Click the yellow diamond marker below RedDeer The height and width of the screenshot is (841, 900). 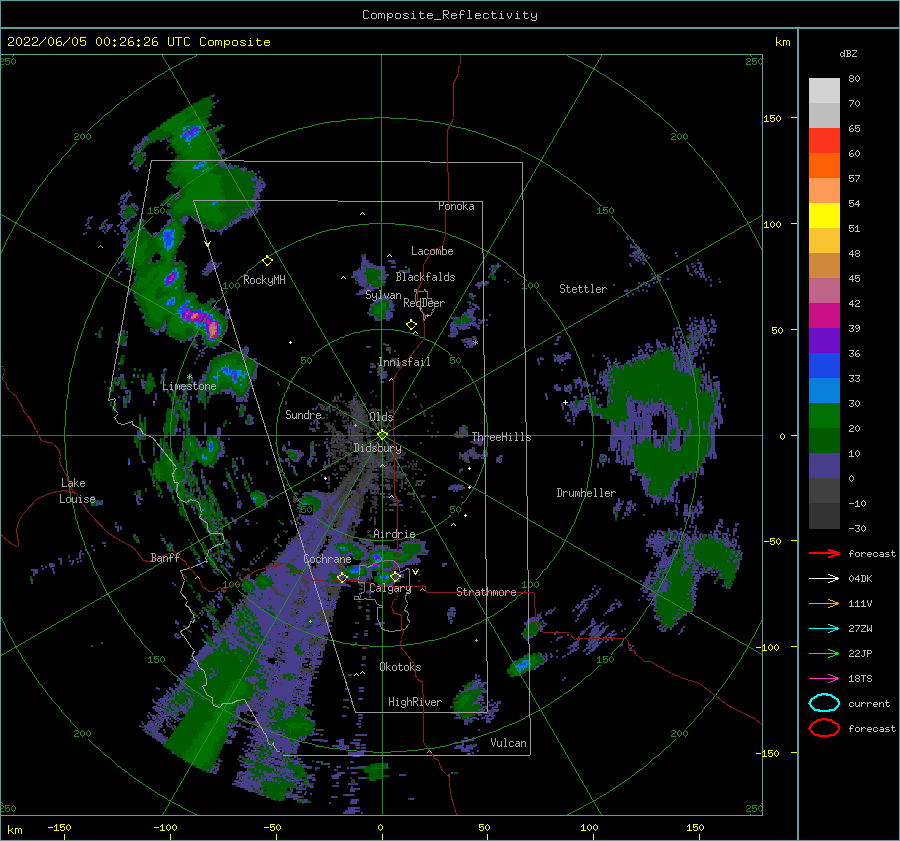click(411, 325)
